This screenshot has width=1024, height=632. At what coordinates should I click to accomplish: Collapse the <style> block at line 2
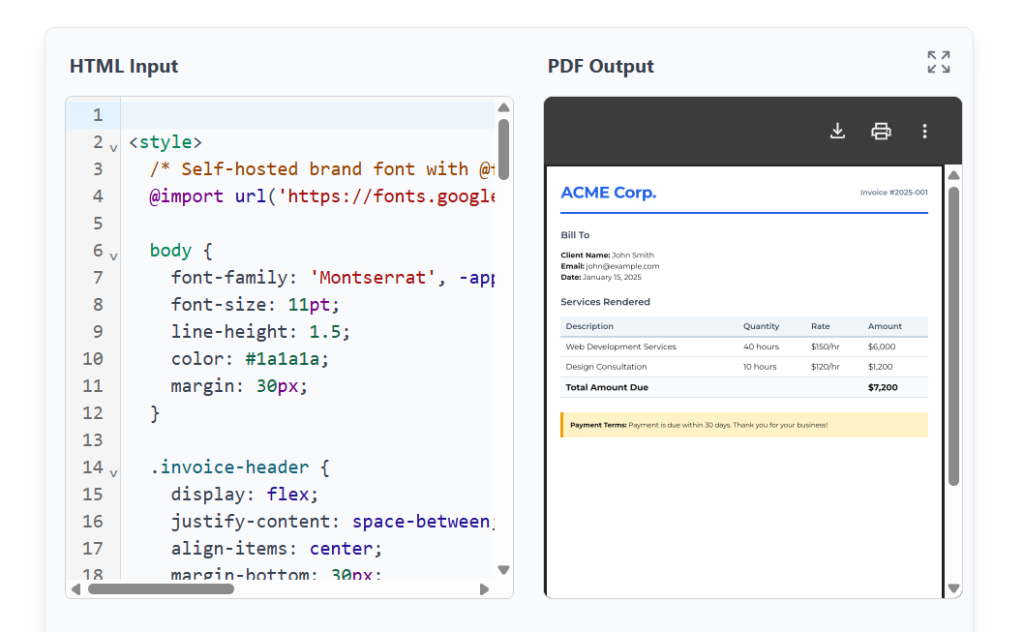tap(113, 147)
